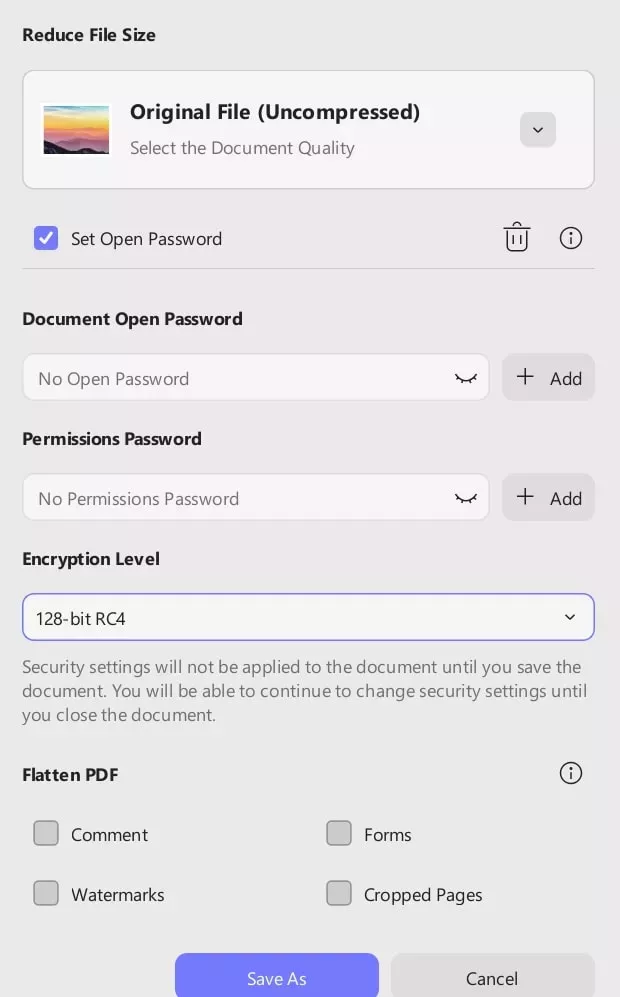This screenshot has height=997, width=620.
Task: Uncheck the Set Open Password checkbox
Action: coord(46,238)
